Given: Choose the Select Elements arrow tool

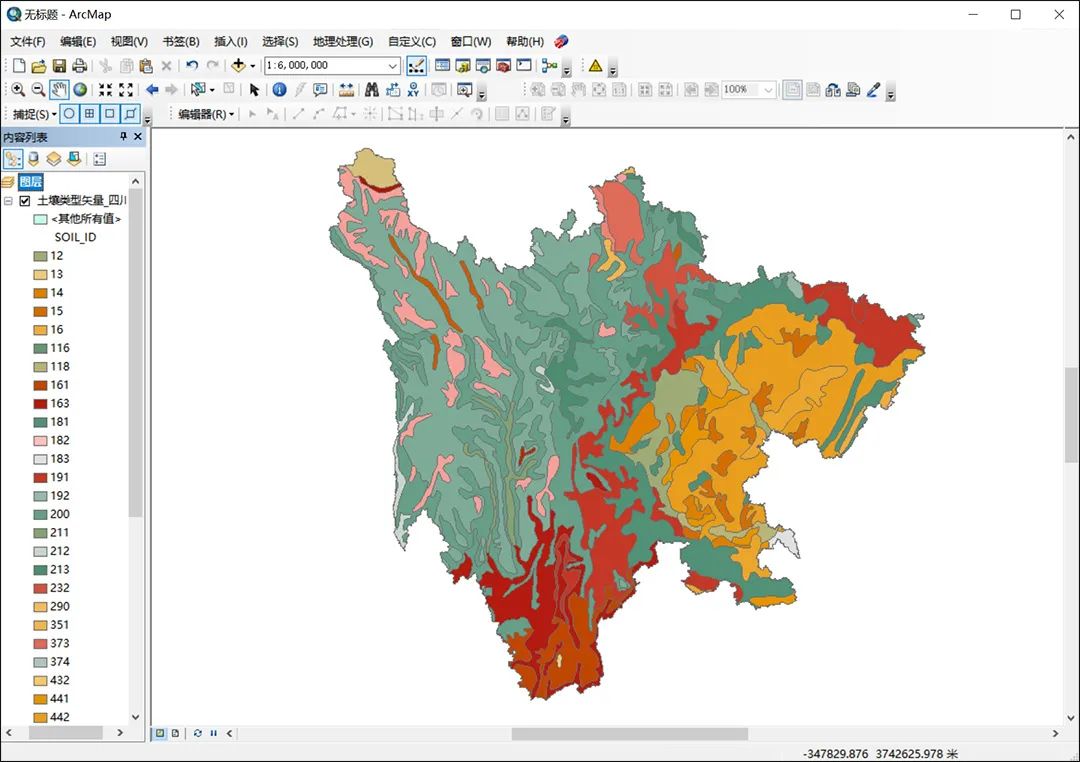Looking at the screenshot, I should [x=254, y=90].
